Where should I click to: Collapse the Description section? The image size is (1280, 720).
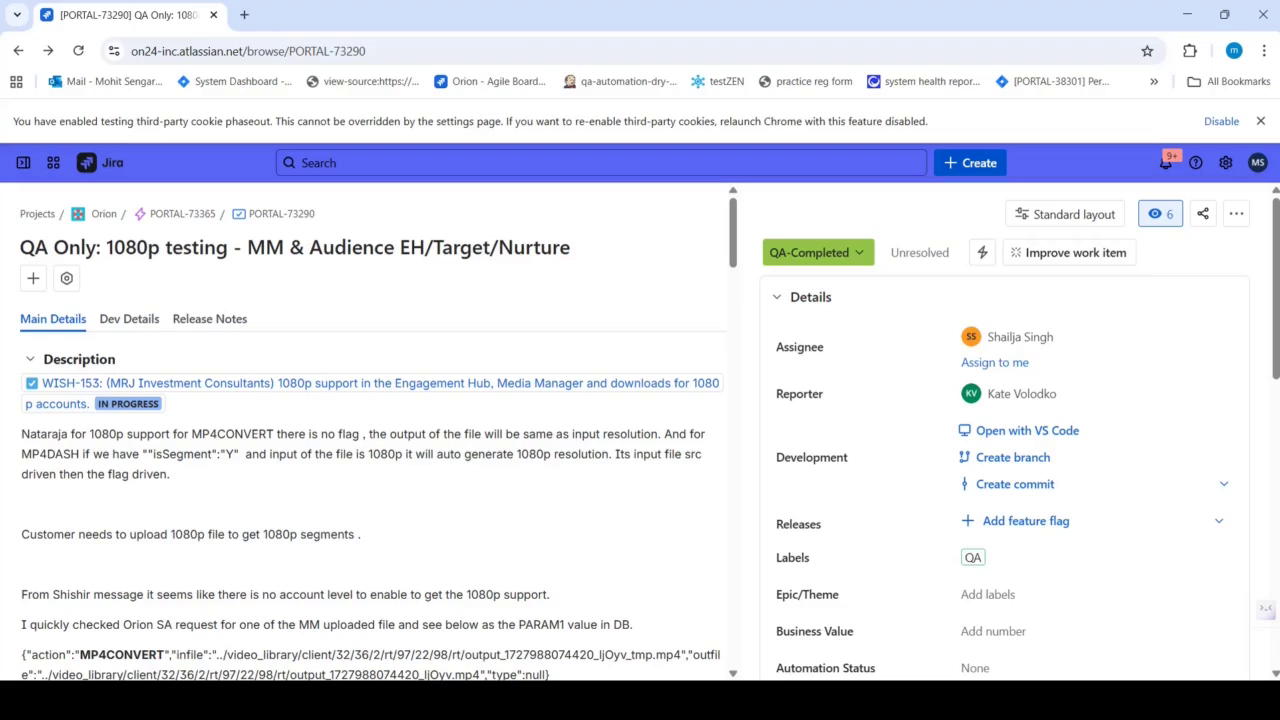[30, 359]
